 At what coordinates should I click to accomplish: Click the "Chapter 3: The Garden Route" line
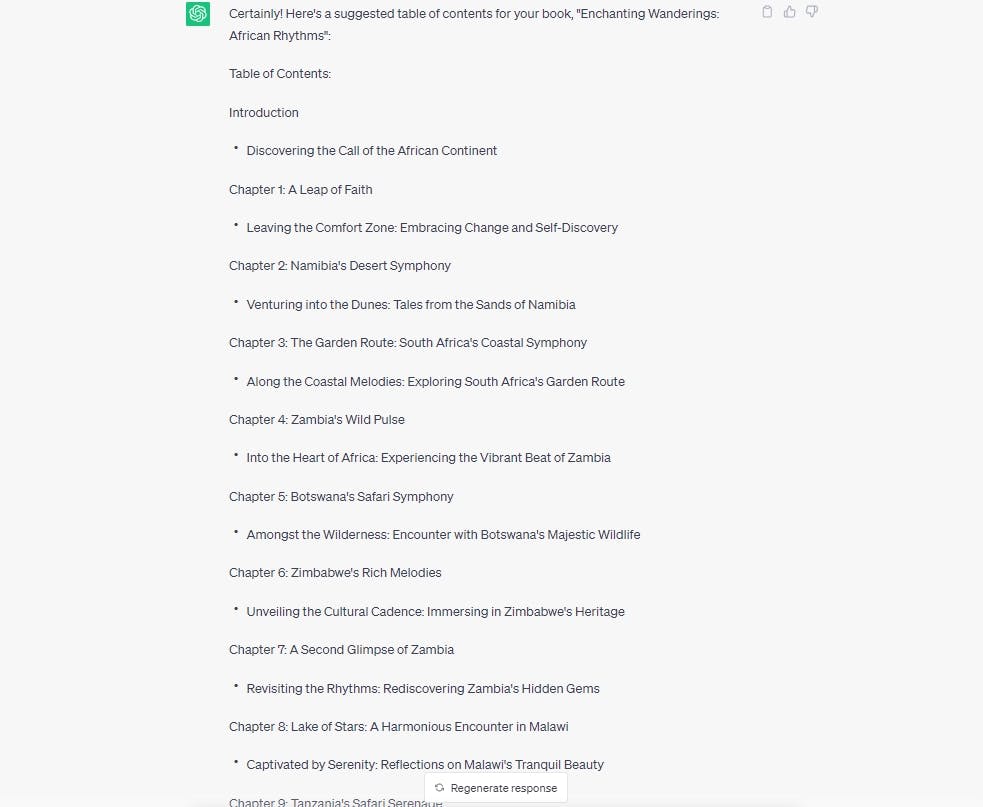click(408, 343)
